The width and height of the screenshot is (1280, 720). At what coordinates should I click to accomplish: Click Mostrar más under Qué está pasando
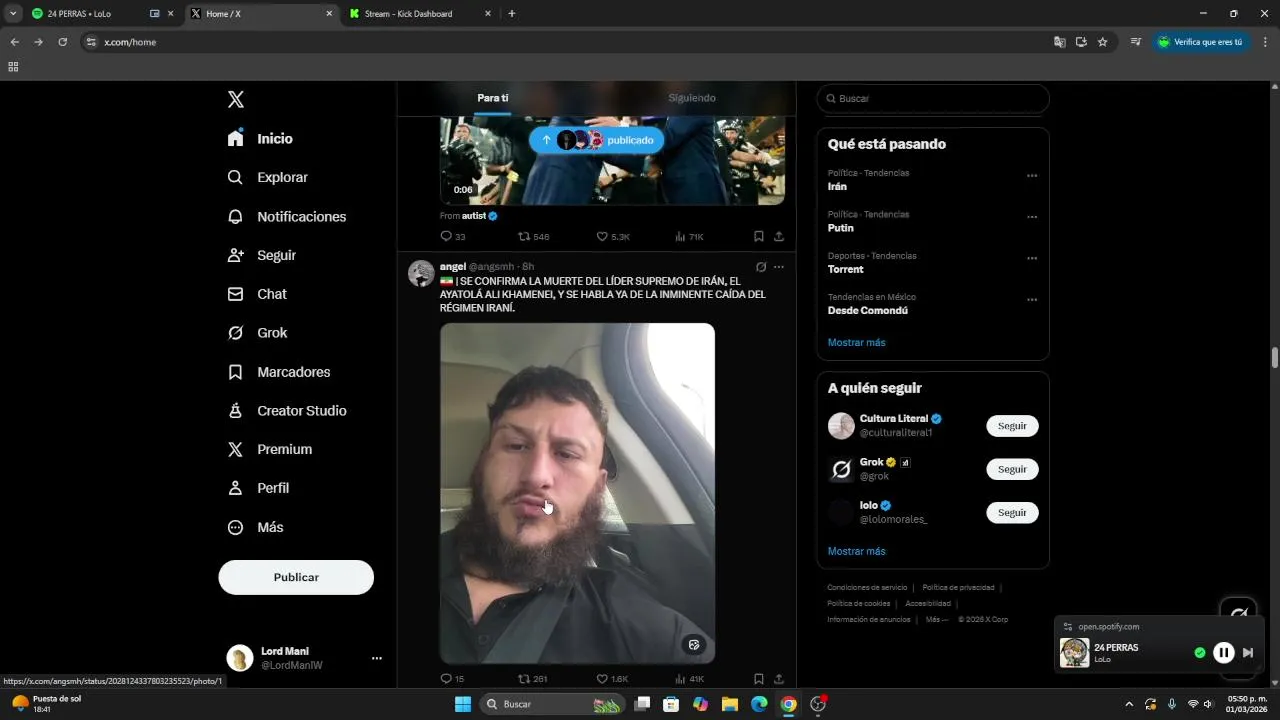click(856, 343)
